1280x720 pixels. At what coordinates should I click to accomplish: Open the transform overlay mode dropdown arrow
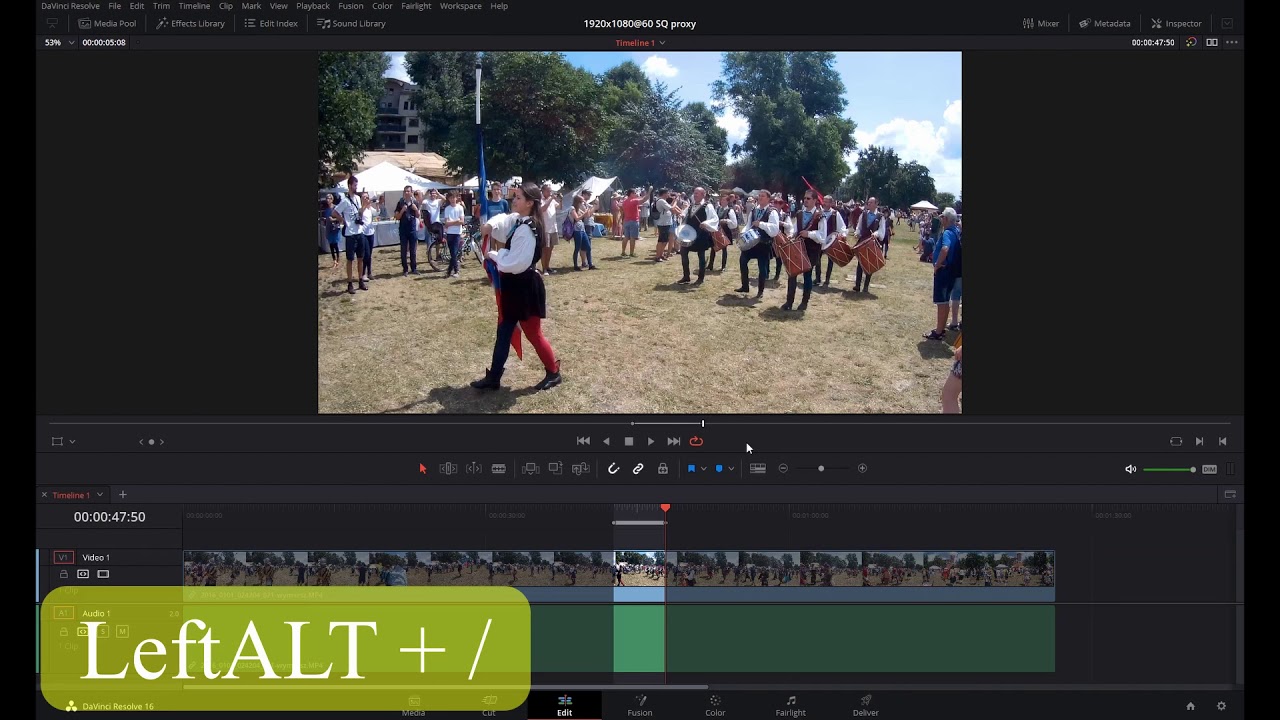[72, 441]
